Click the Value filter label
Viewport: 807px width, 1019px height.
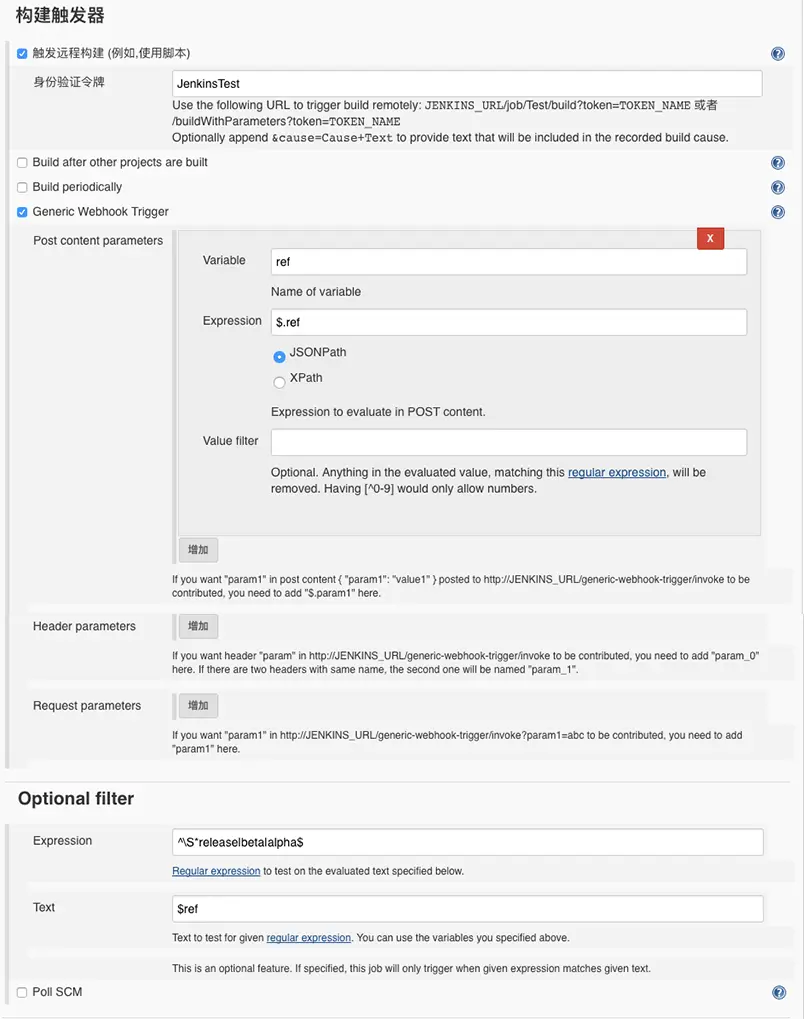[231, 441]
